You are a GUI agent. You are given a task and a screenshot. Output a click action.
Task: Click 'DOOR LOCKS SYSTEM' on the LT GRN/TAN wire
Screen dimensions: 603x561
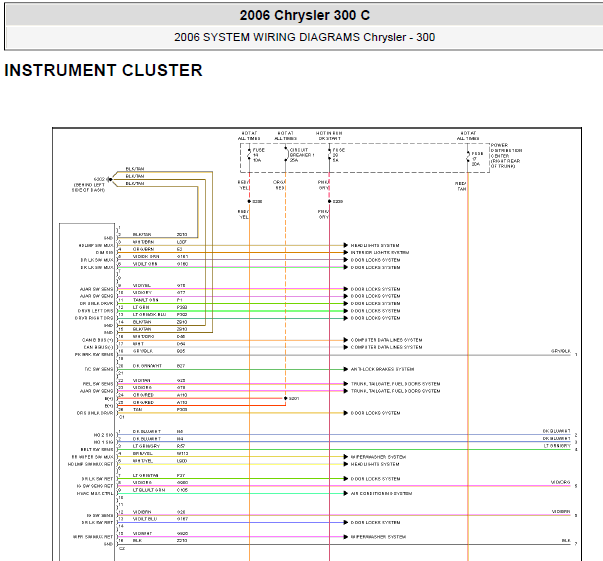pyautogui.click(x=375, y=479)
